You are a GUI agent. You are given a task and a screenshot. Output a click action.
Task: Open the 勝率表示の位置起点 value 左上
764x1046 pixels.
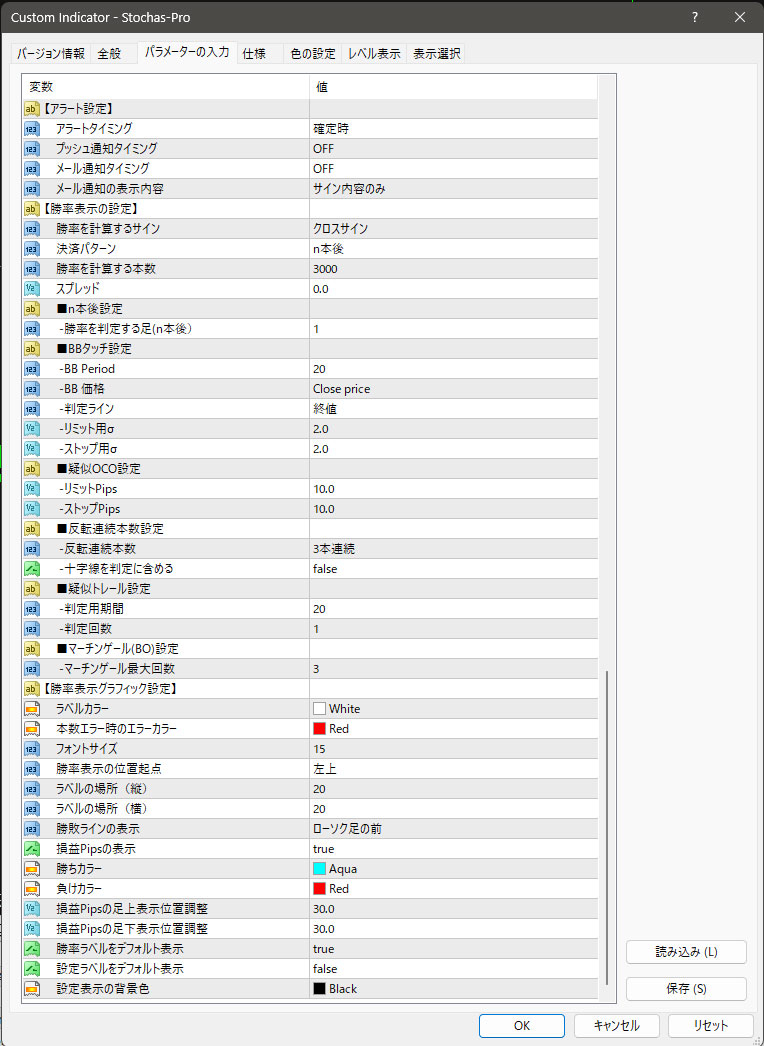[x=454, y=769]
